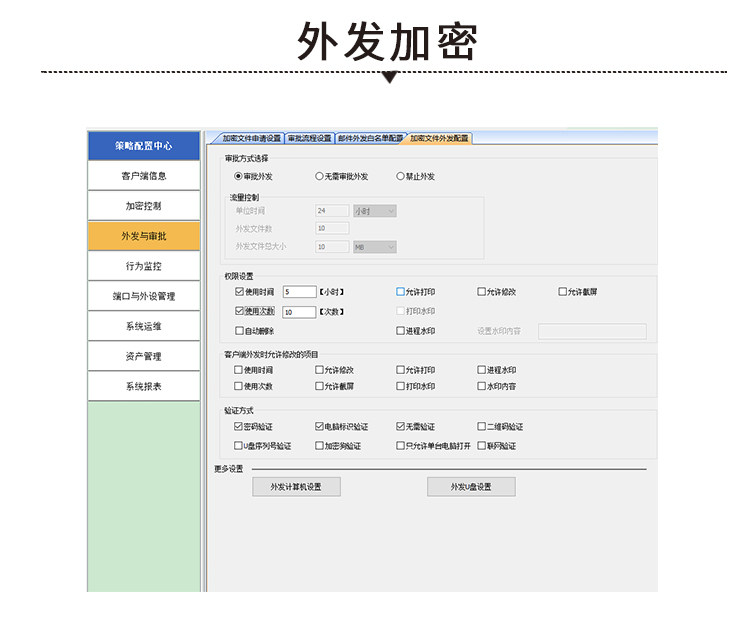Open 客户端信息 sidebar item
This screenshot has height=626, width=750.
143,176
